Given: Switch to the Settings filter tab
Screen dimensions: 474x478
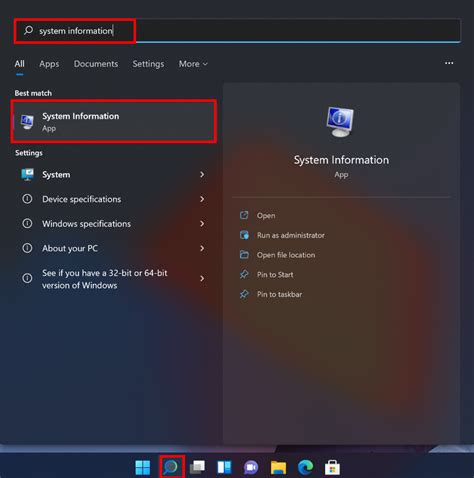Looking at the screenshot, I should pos(148,64).
